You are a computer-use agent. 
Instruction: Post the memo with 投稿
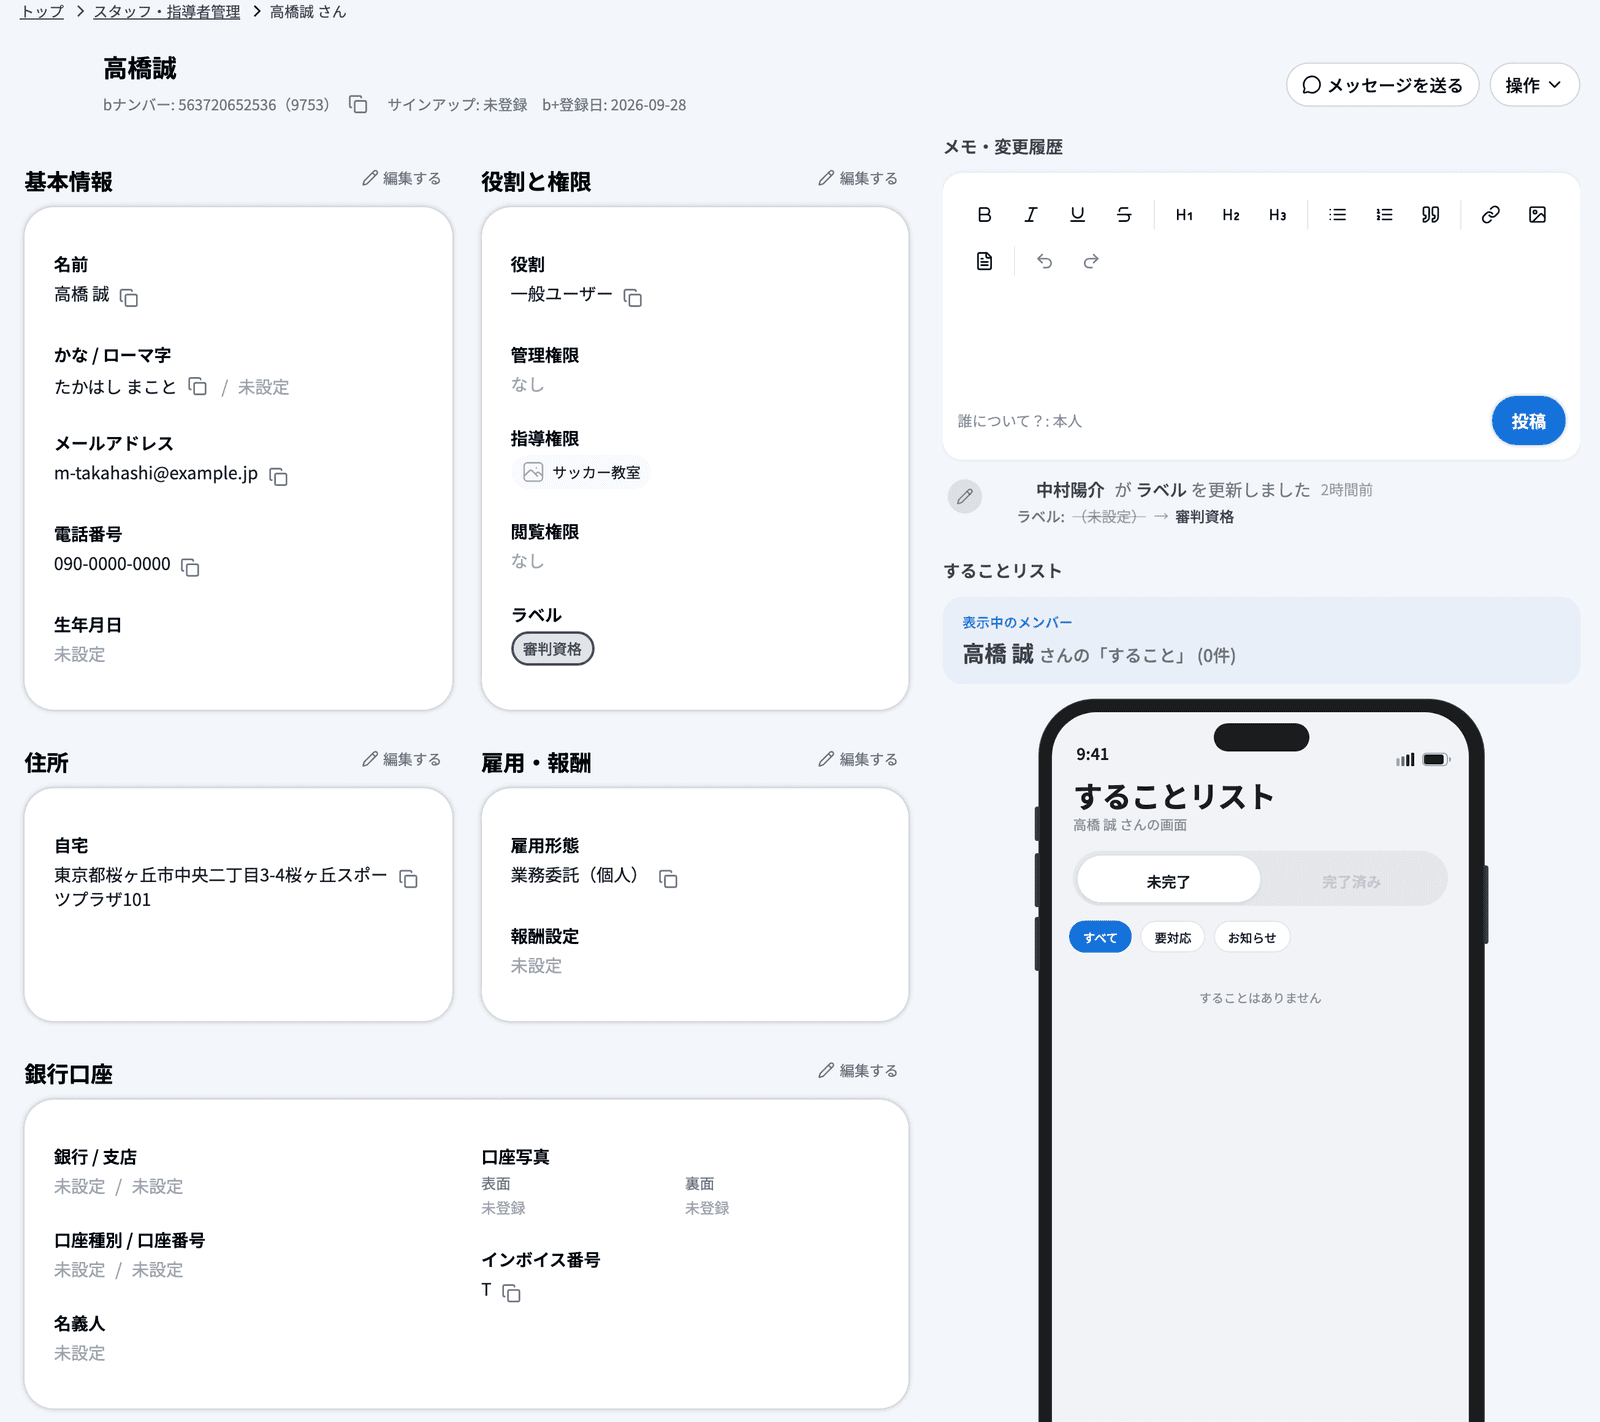point(1528,421)
